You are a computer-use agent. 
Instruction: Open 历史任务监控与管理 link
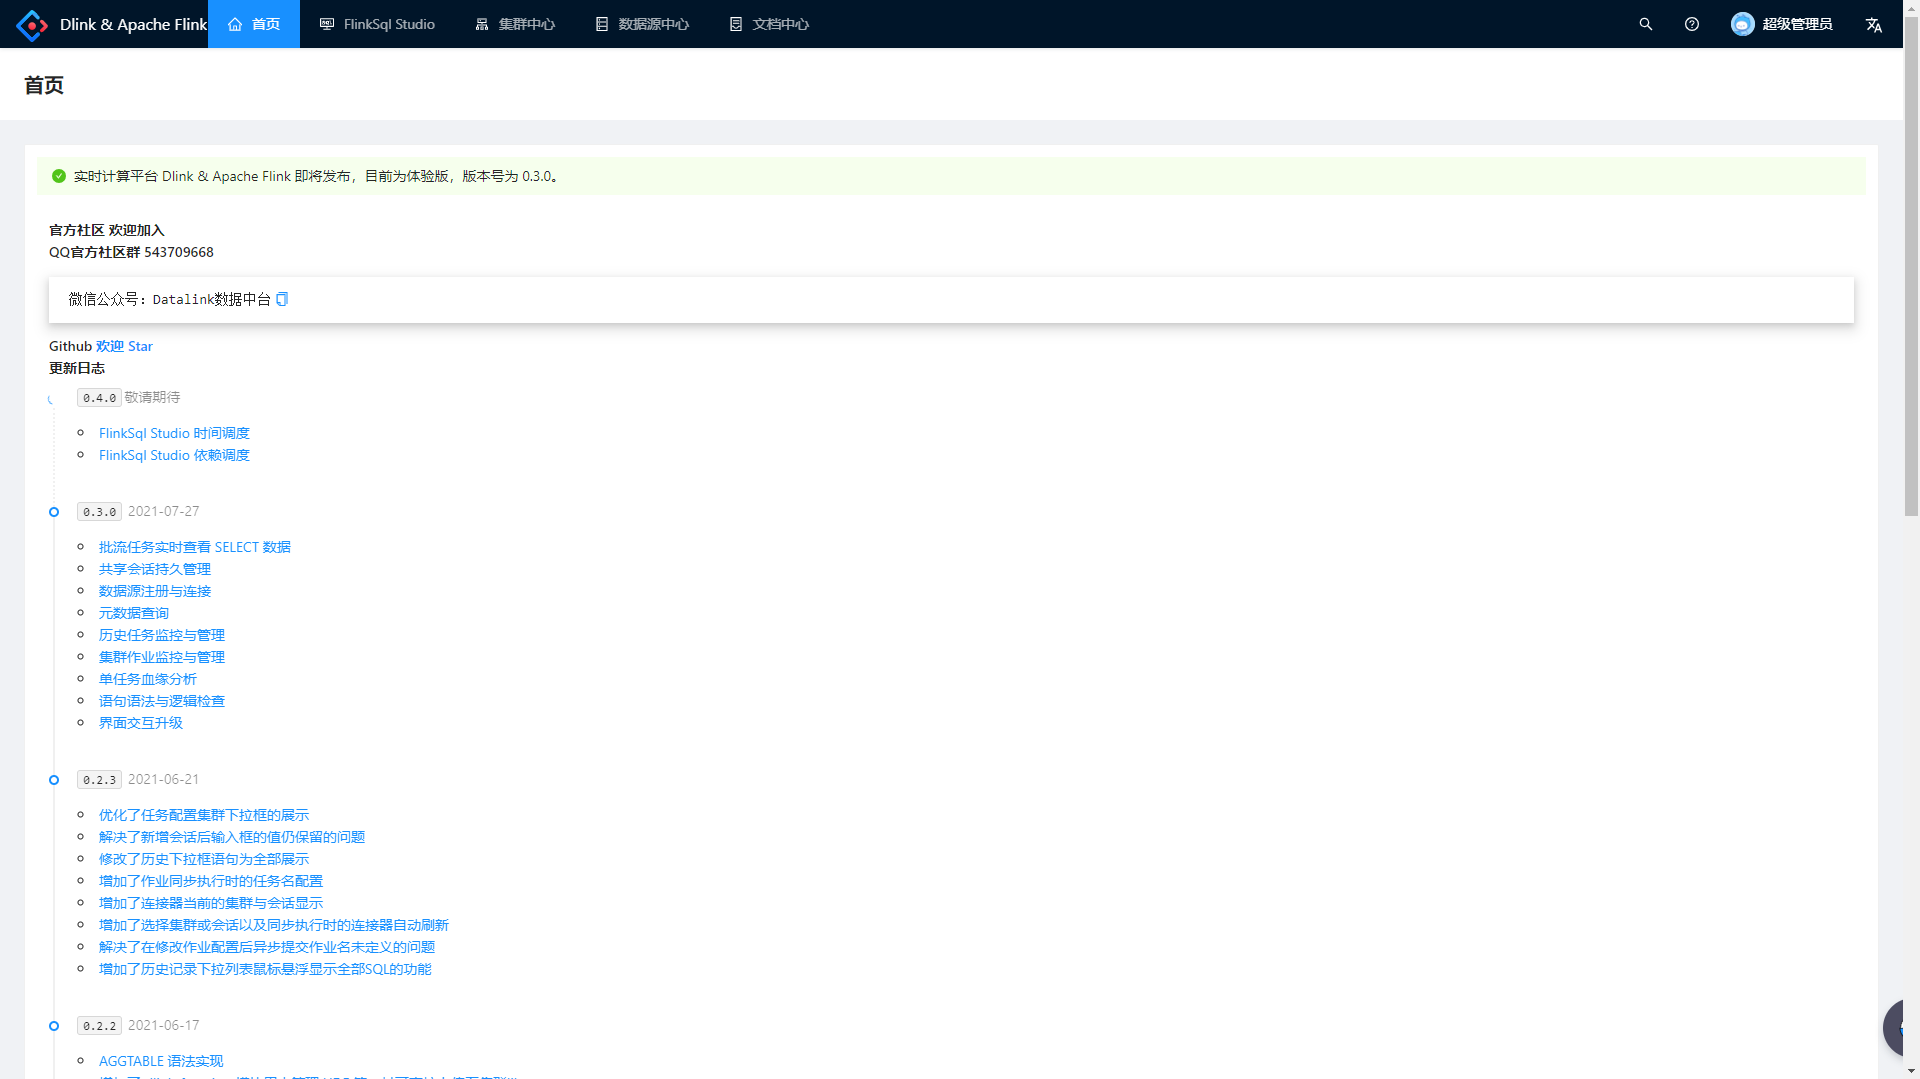tap(162, 635)
